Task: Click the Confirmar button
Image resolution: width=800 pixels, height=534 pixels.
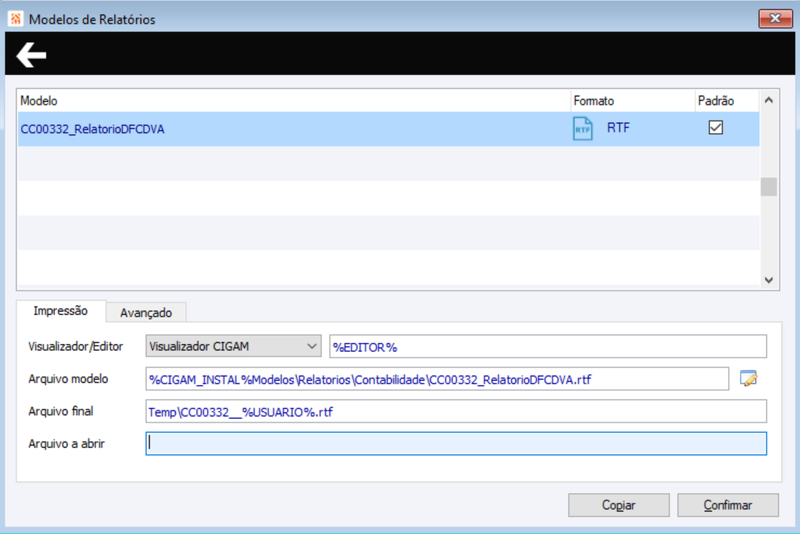Action: 728,505
